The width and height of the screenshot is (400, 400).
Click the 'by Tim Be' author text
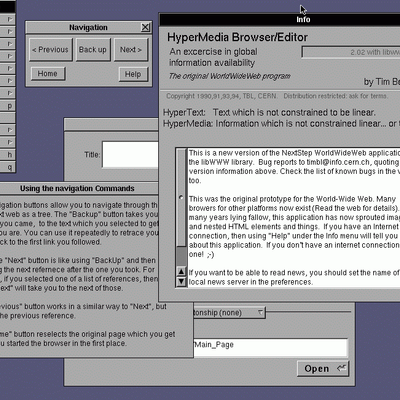coord(382,82)
